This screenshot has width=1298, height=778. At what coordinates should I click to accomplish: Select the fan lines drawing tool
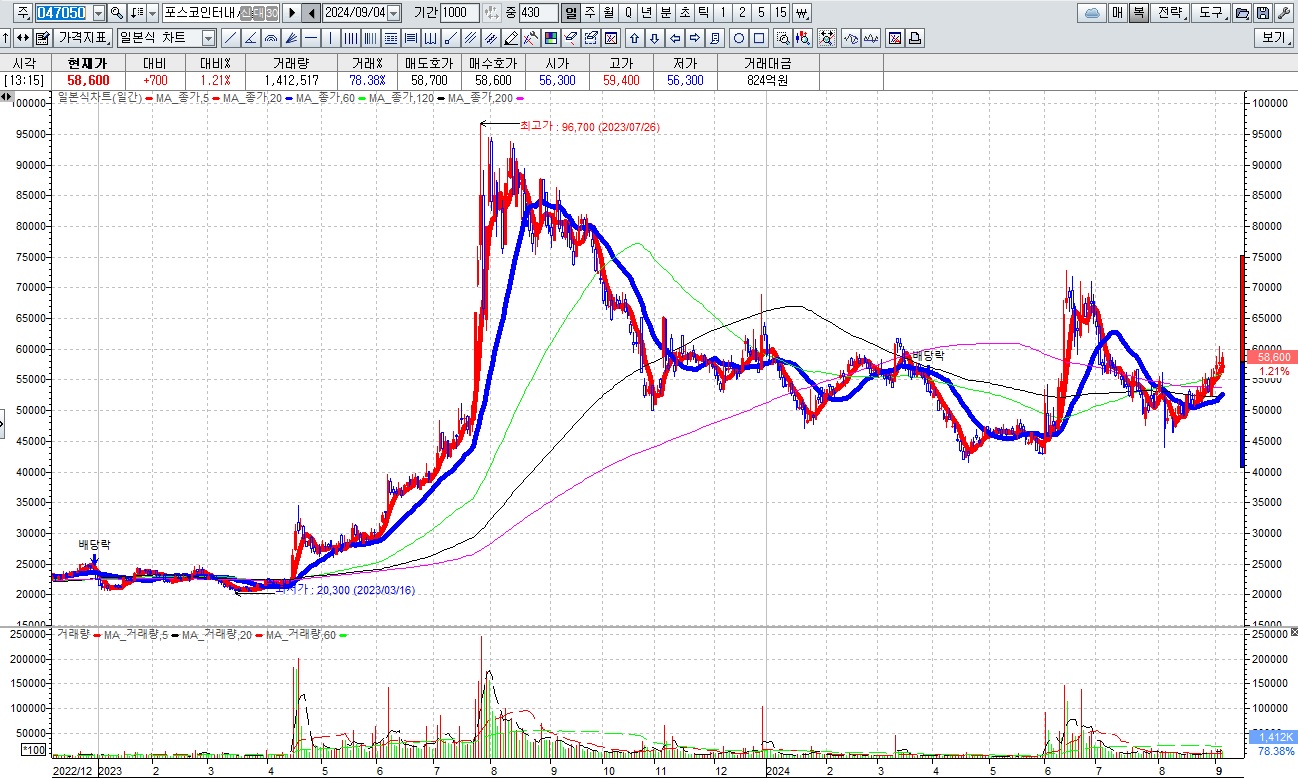pos(290,38)
